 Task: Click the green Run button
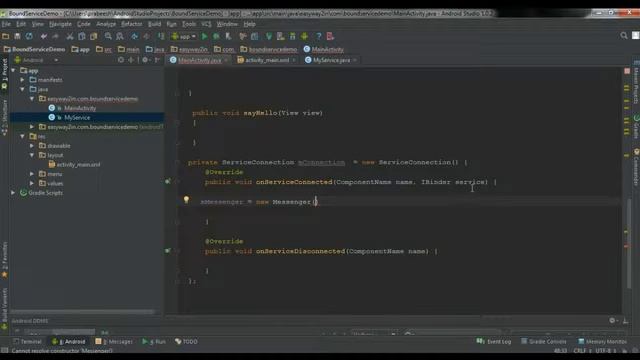point(204,36)
